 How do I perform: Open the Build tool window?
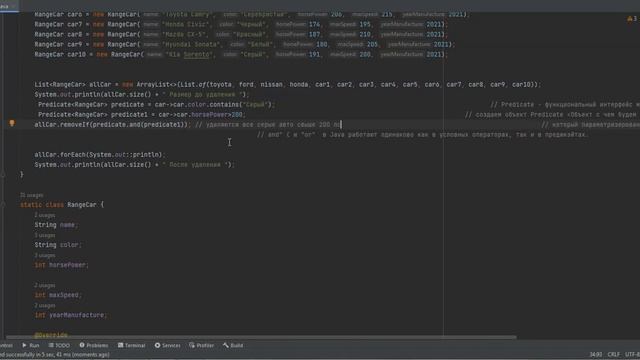(233, 345)
